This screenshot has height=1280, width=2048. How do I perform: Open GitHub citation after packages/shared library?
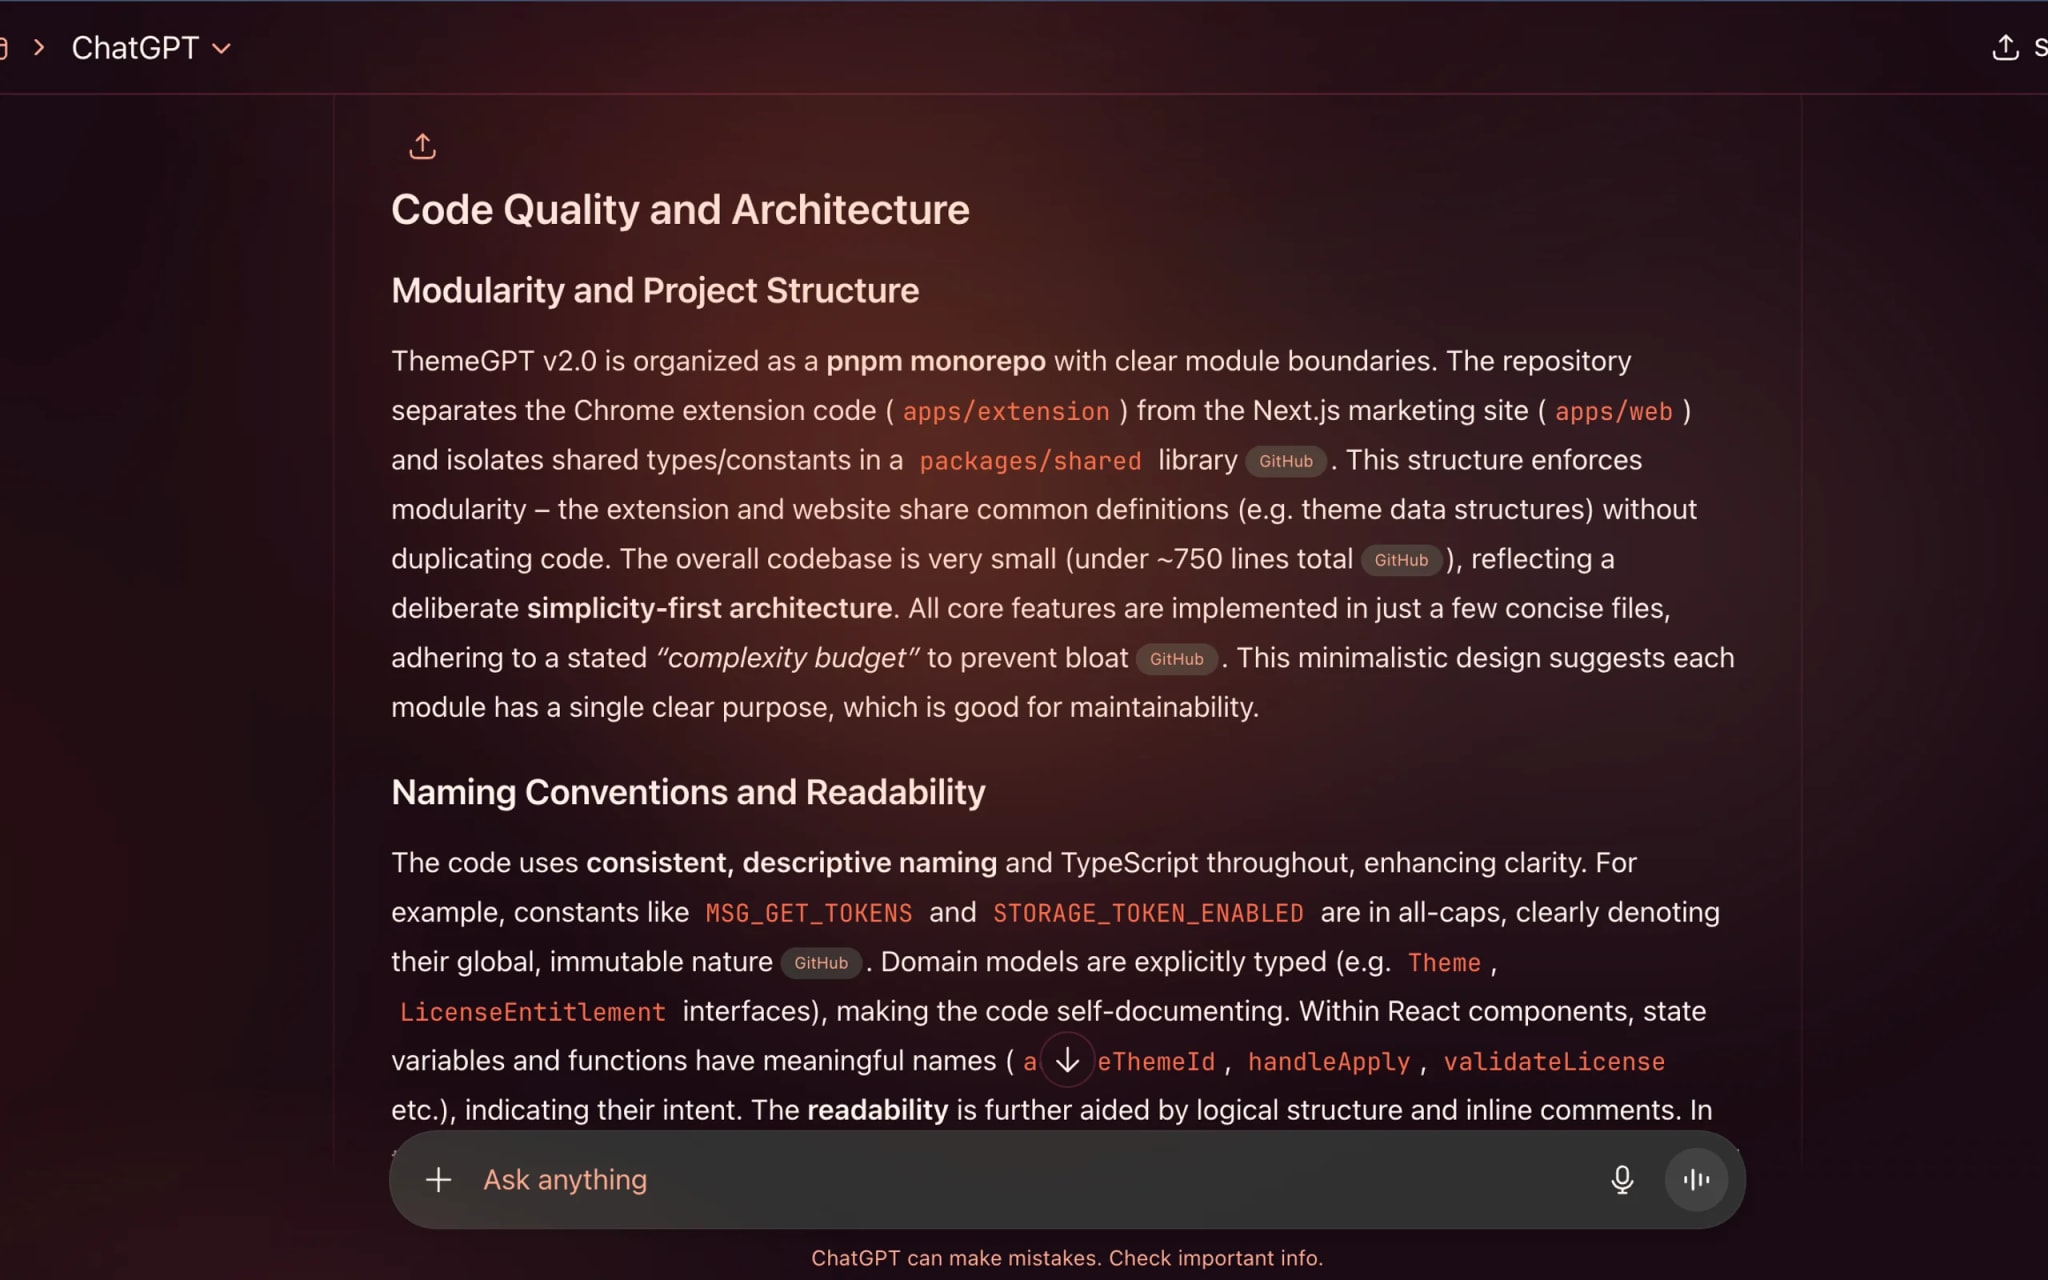(x=1285, y=461)
